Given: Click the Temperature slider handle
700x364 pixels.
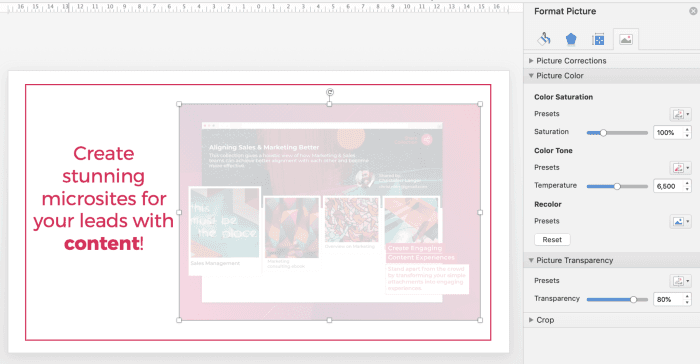Looking at the screenshot, I should pos(617,186).
